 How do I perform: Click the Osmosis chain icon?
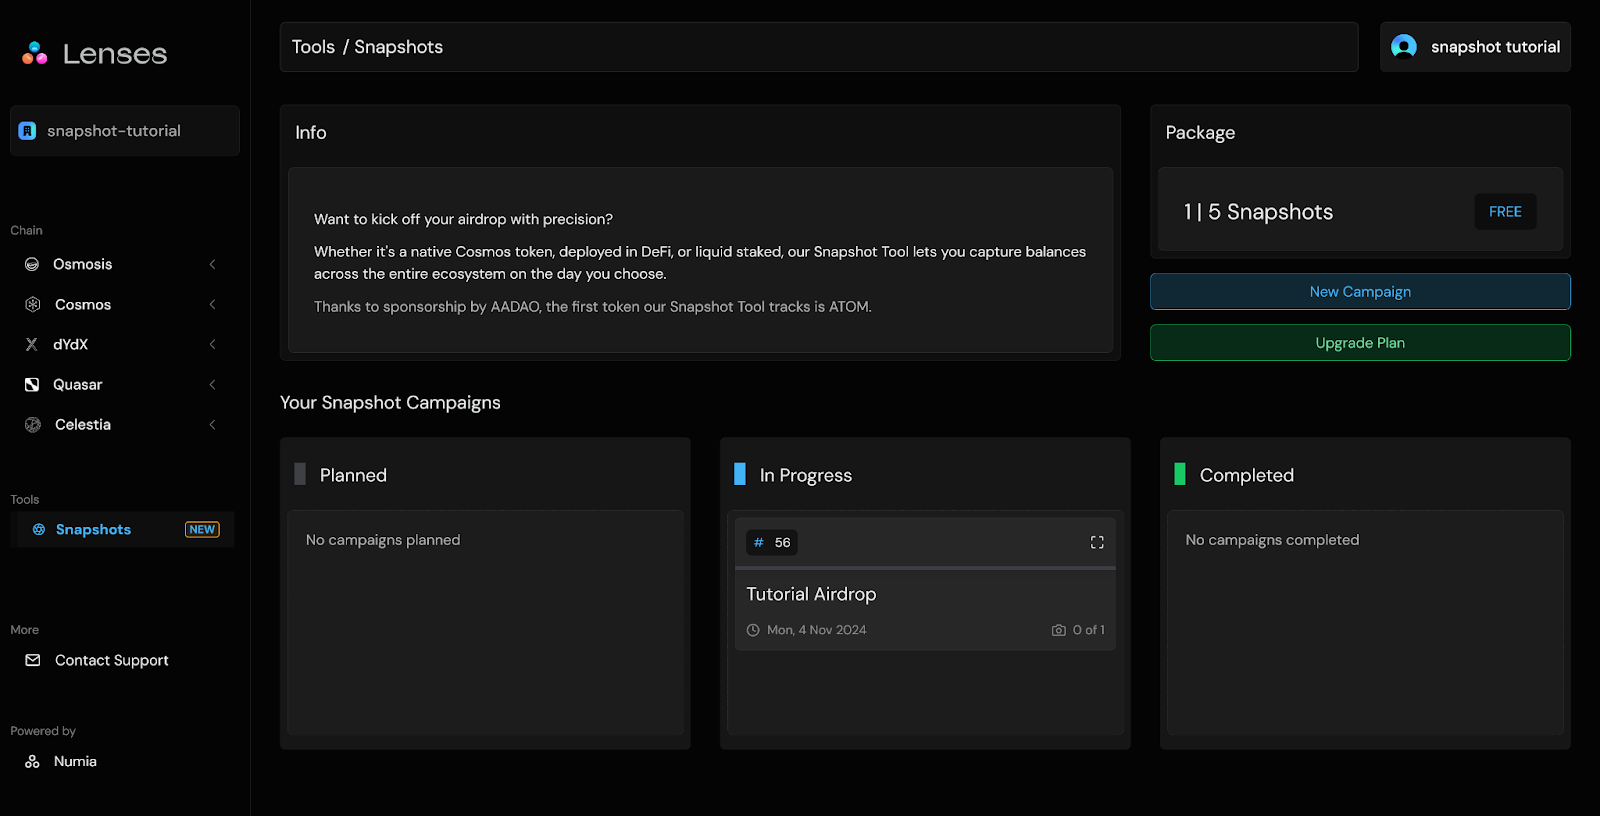(32, 264)
